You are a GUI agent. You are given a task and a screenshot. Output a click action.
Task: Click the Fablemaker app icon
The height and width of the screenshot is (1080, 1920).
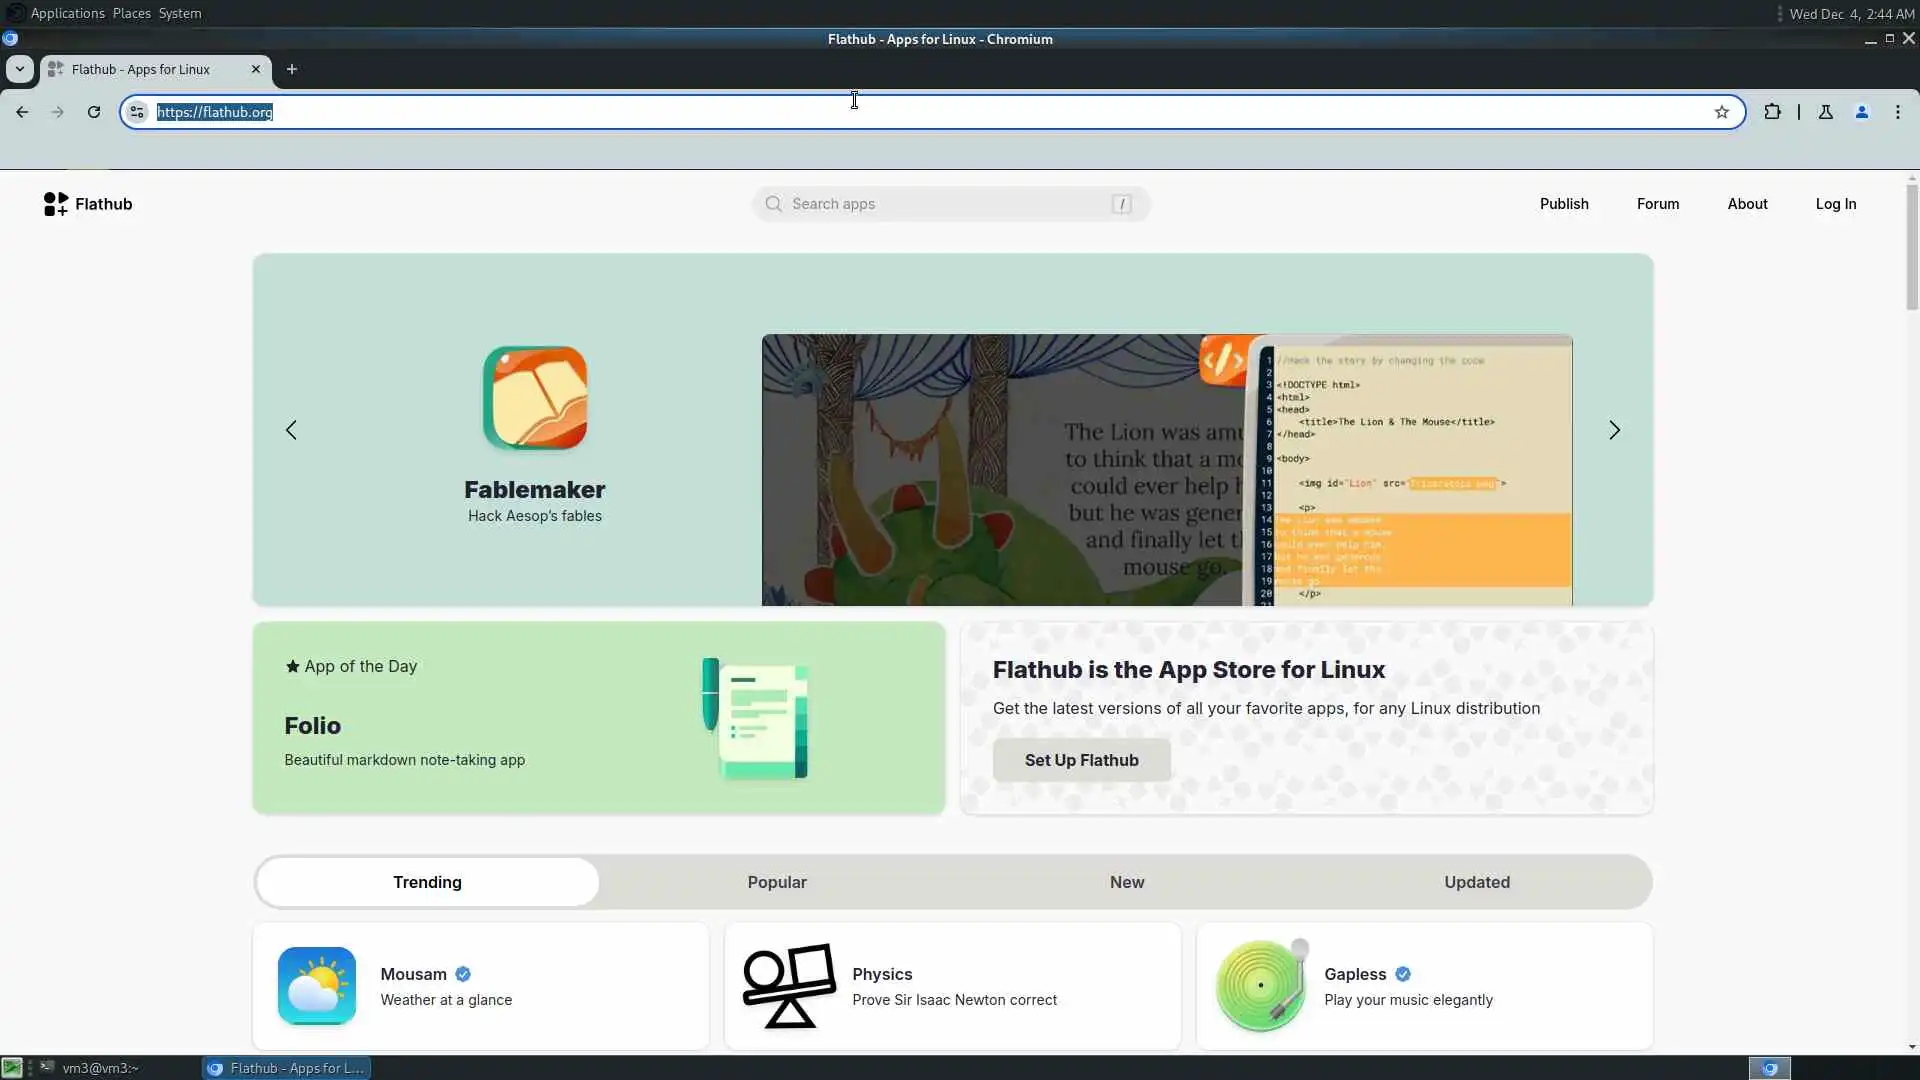(x=535, y=399)
